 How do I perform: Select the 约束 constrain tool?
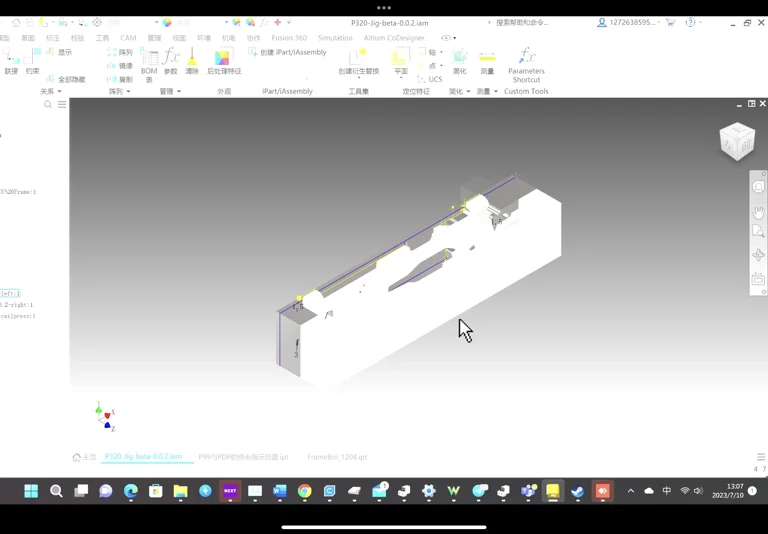[x=32, y=61]
